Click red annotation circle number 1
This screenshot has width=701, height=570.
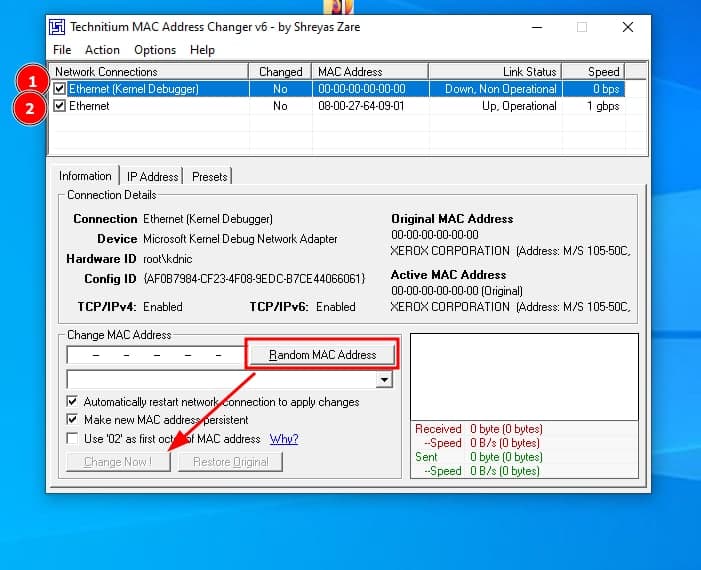pos(32,82)
